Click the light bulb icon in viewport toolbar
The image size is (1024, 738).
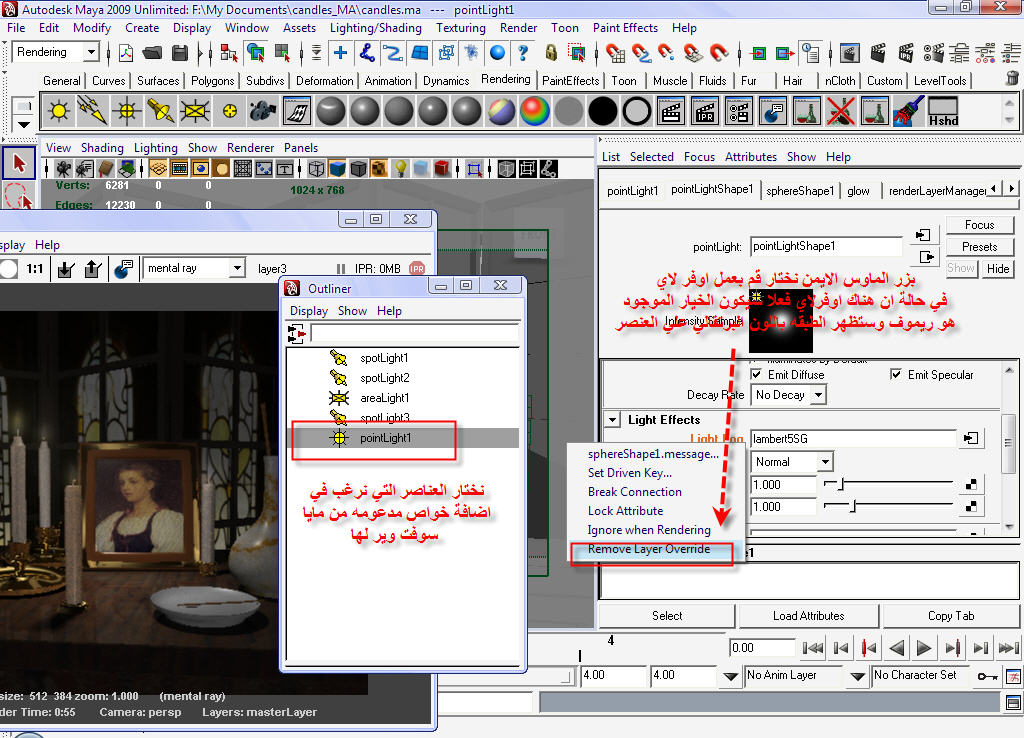400,169
